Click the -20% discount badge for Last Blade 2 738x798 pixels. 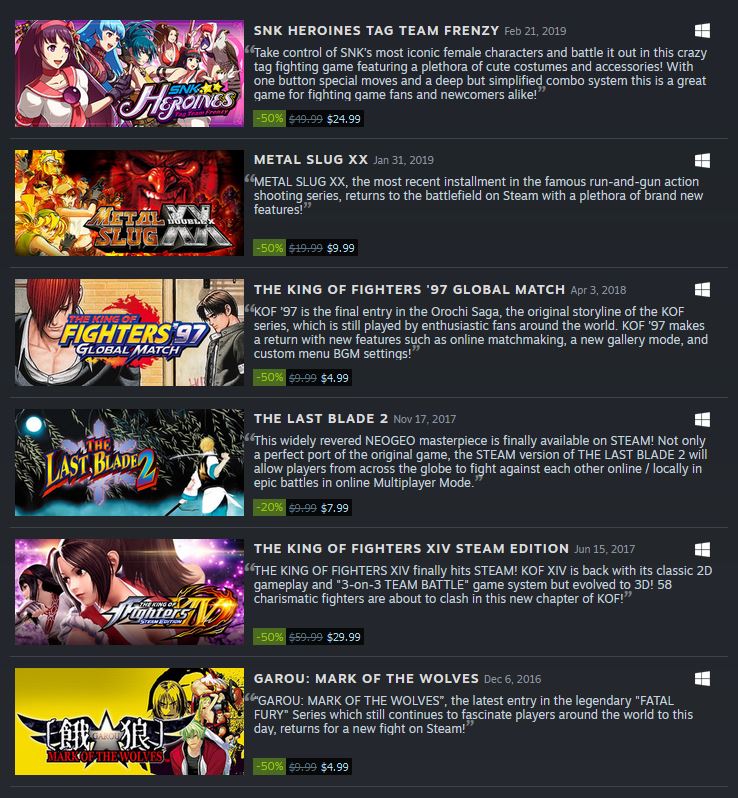pos(270,507)
